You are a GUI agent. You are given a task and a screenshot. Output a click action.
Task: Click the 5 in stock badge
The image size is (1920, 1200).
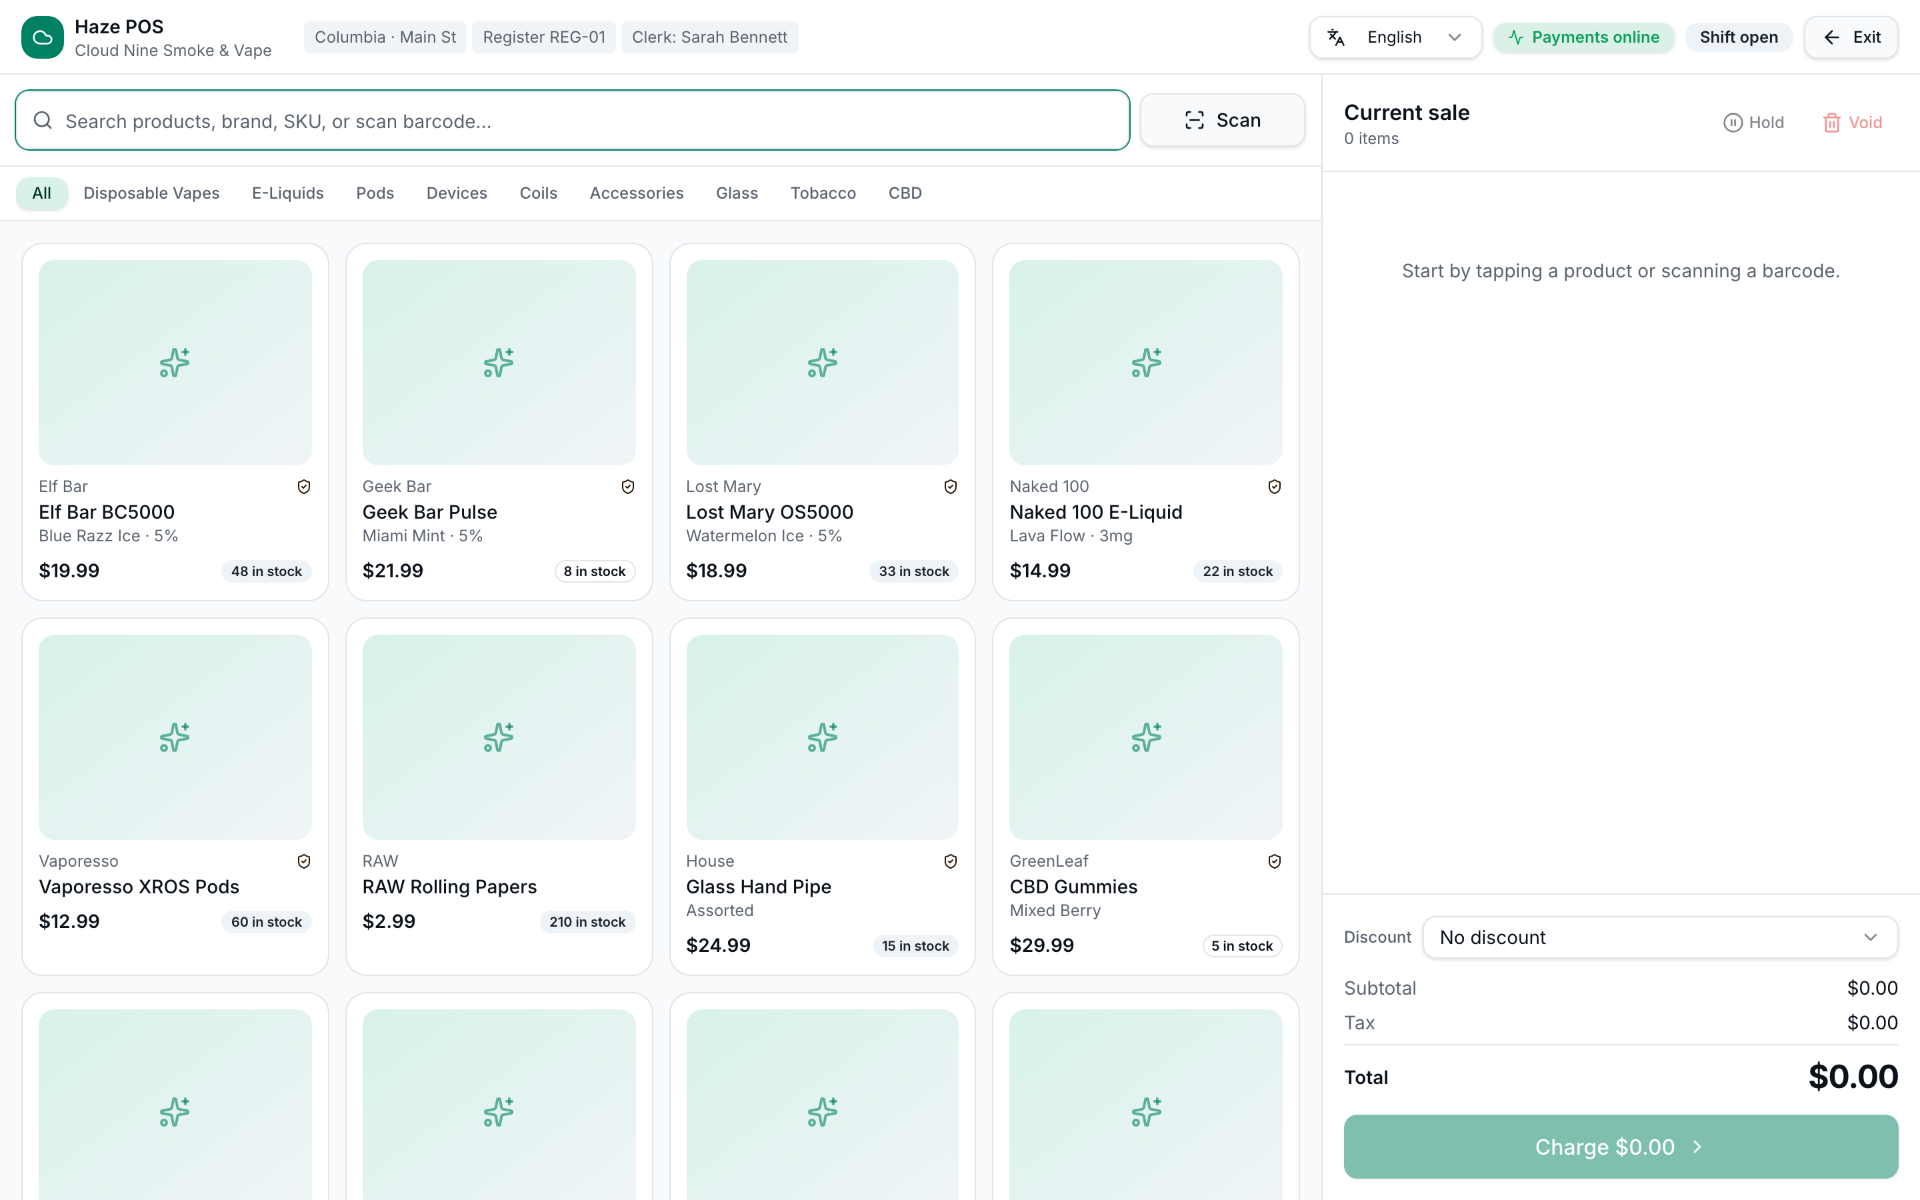point(1242,946)
